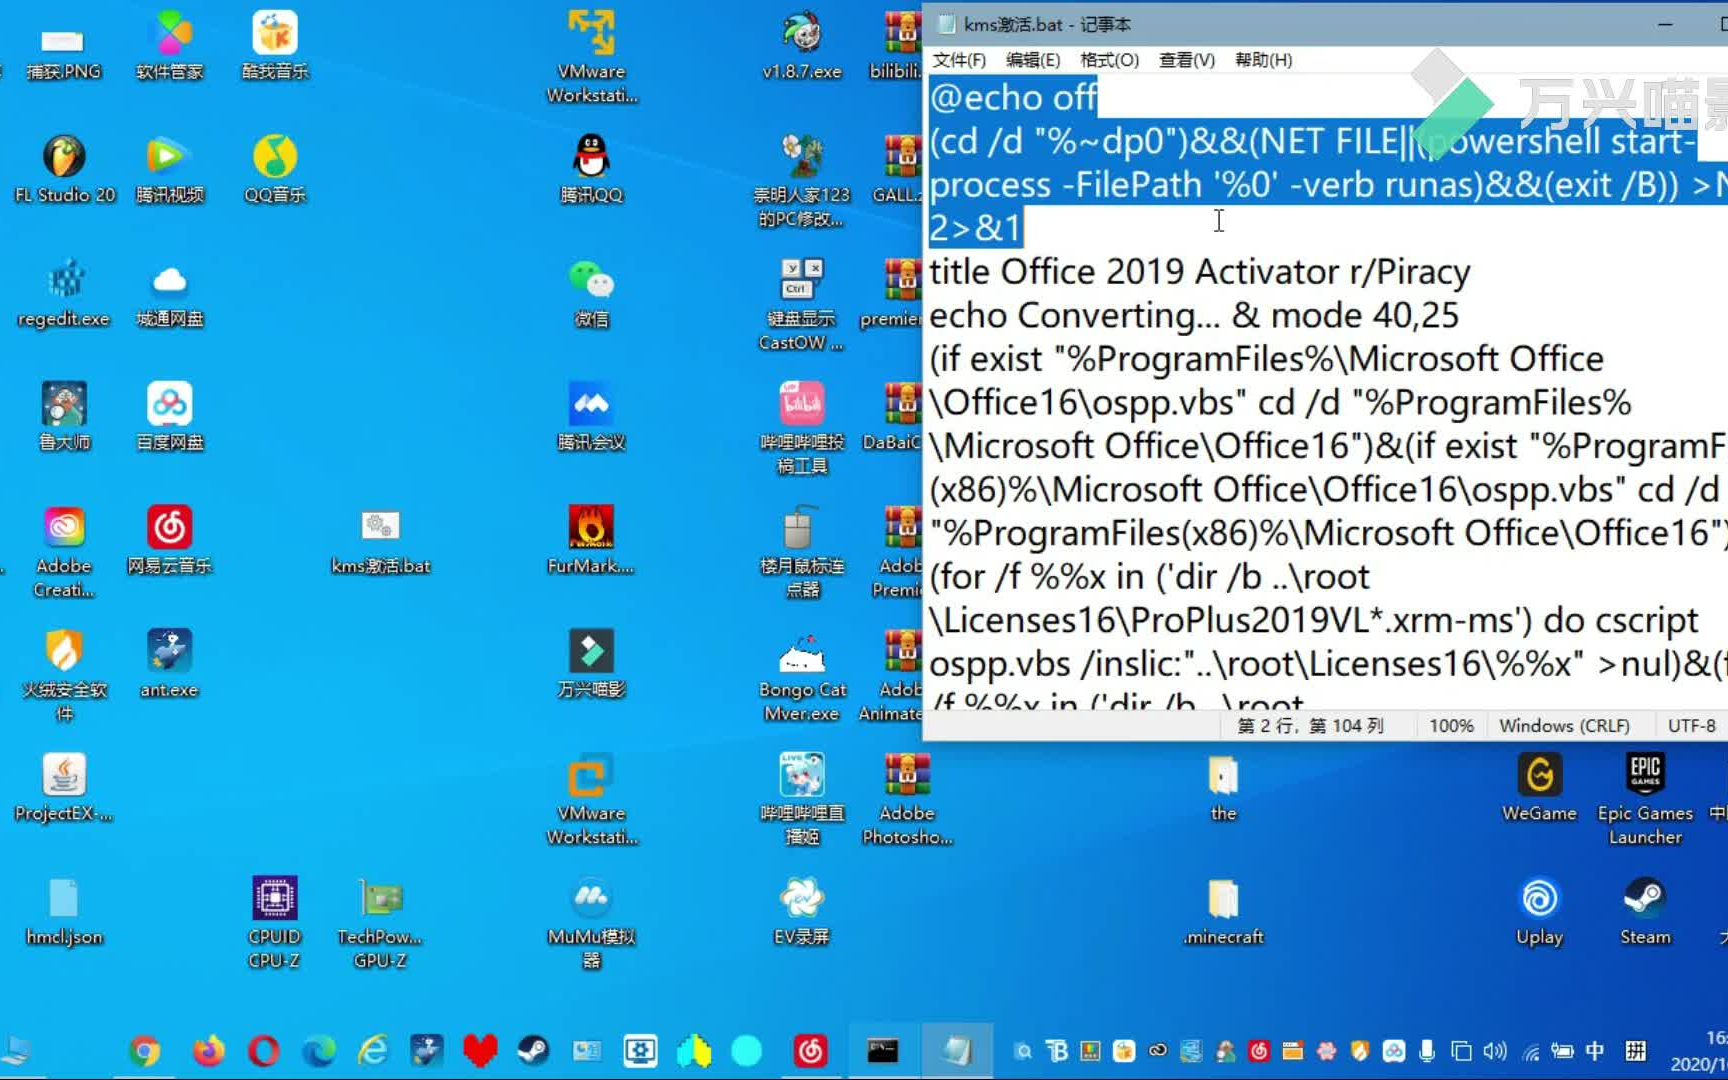The width and height of the screenshot is (1728, 1080).
Task: Select 万兴喵影 desktop icon
Action: tap(591, 664)
